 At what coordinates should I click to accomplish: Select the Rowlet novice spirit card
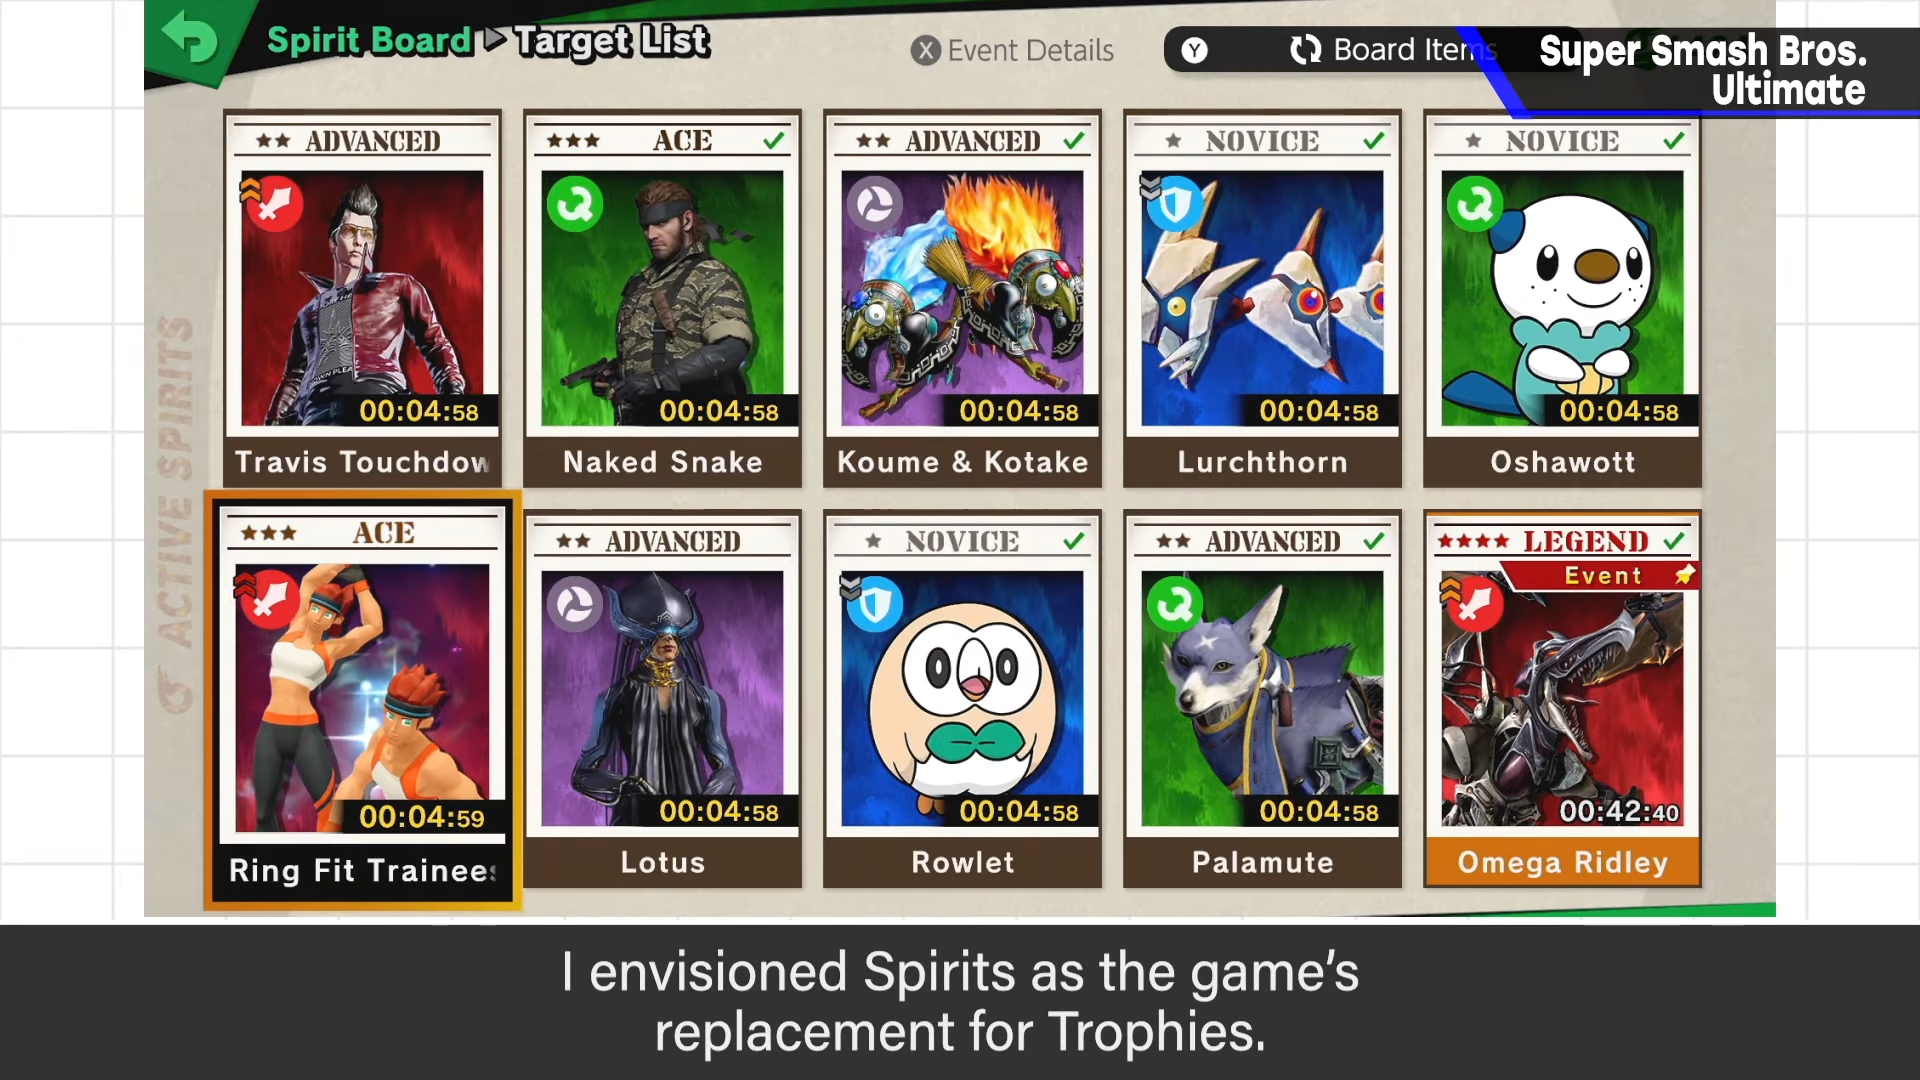pyautogui.click(x=962, y=699)
